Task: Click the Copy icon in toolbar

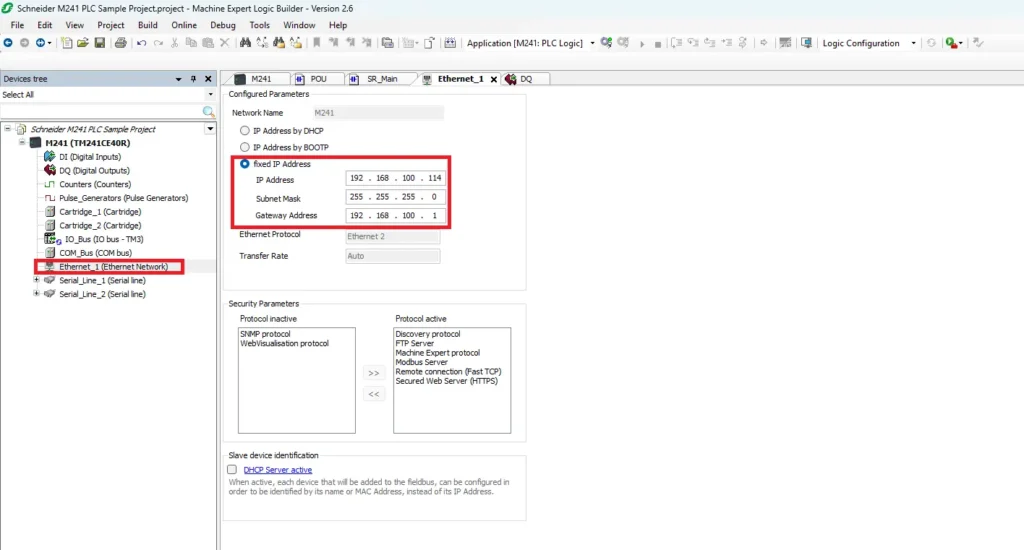Action: click(x=191, y=43)
